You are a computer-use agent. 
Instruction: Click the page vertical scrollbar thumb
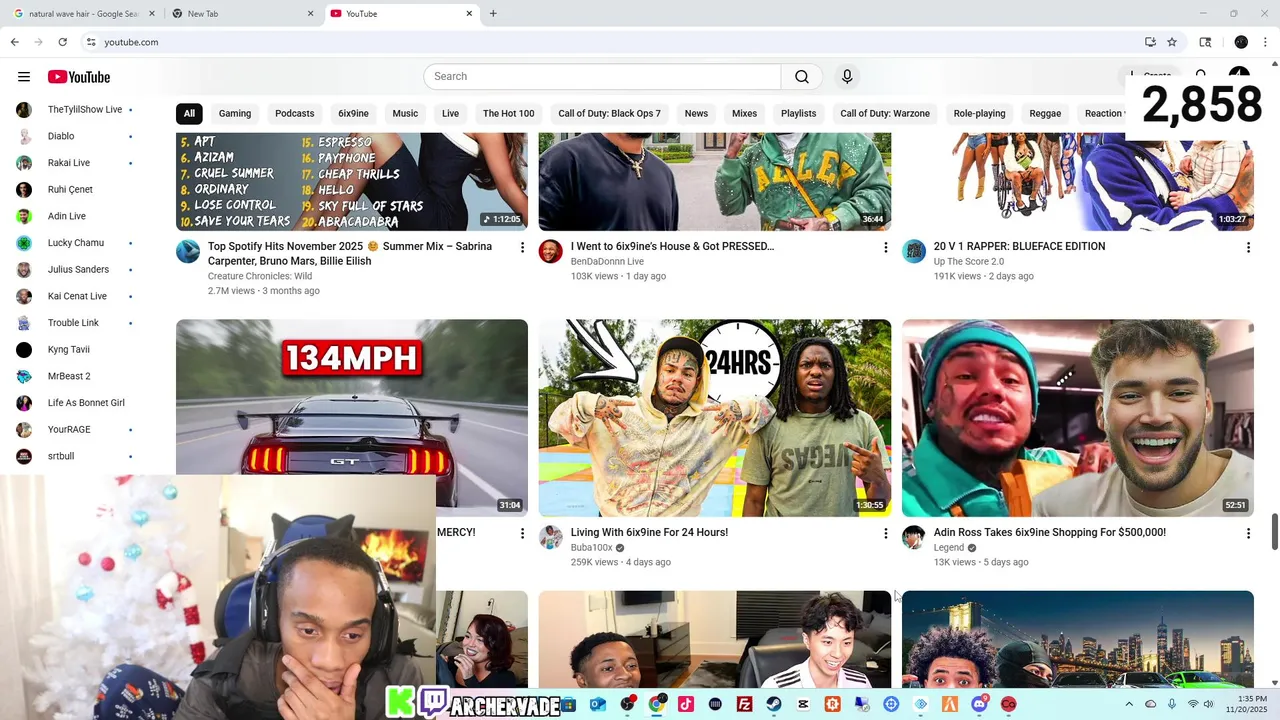coord(1274,532)
